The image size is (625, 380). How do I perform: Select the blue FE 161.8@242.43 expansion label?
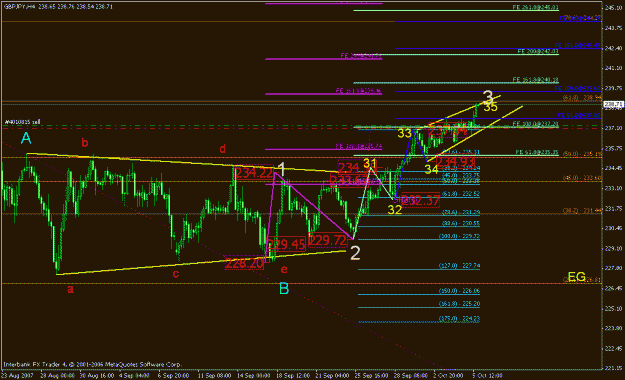[577, 45]
